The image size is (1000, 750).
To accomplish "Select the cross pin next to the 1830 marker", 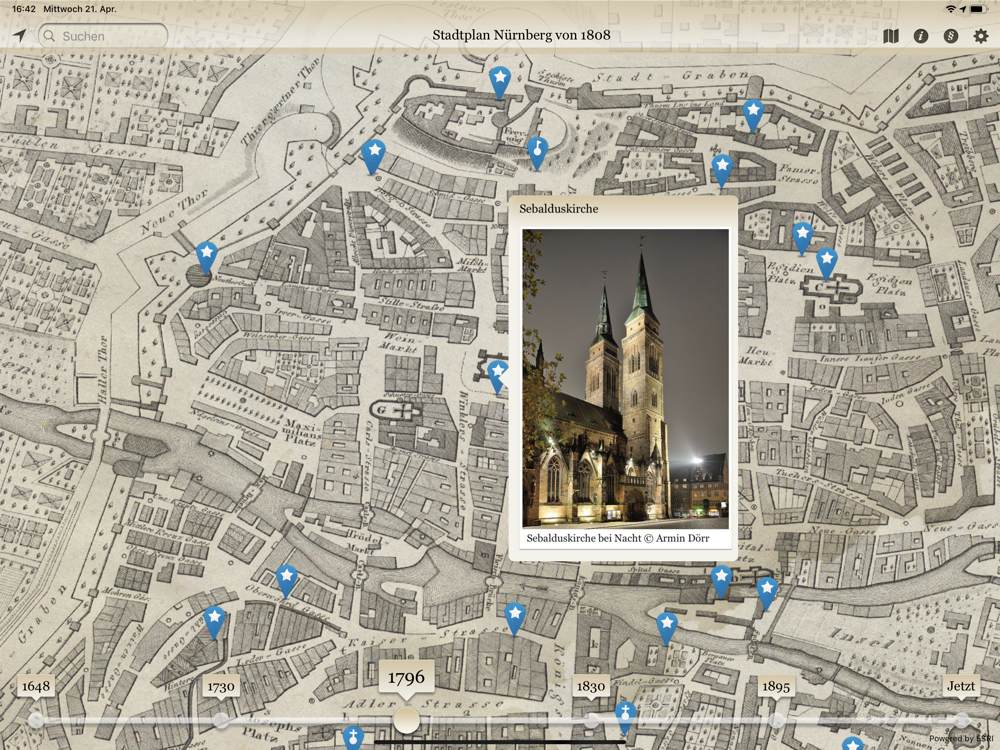I will [x=626, y=716].
